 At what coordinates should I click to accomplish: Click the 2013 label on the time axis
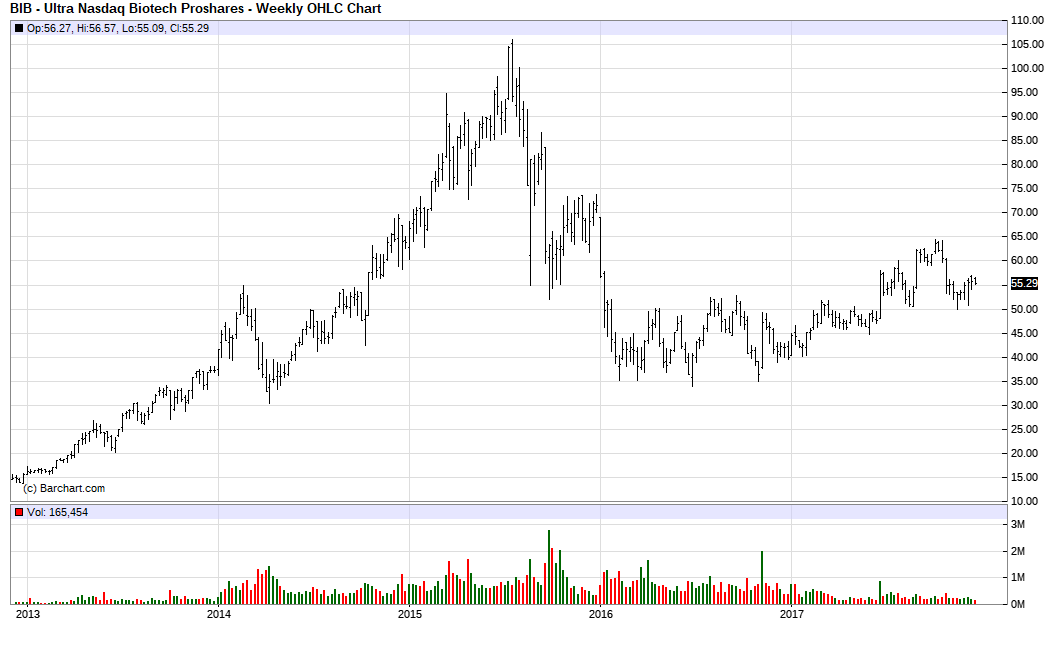point(27,614)
